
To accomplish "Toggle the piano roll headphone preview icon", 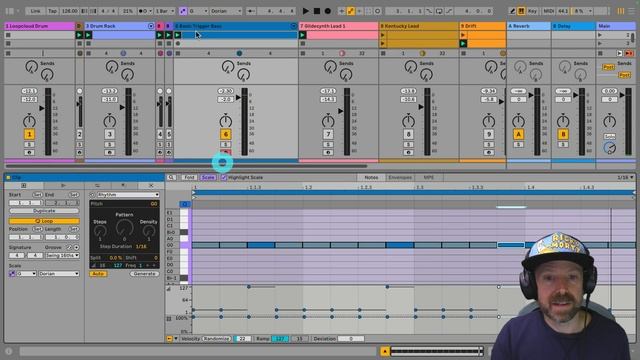I will click(x=184, y=204).
